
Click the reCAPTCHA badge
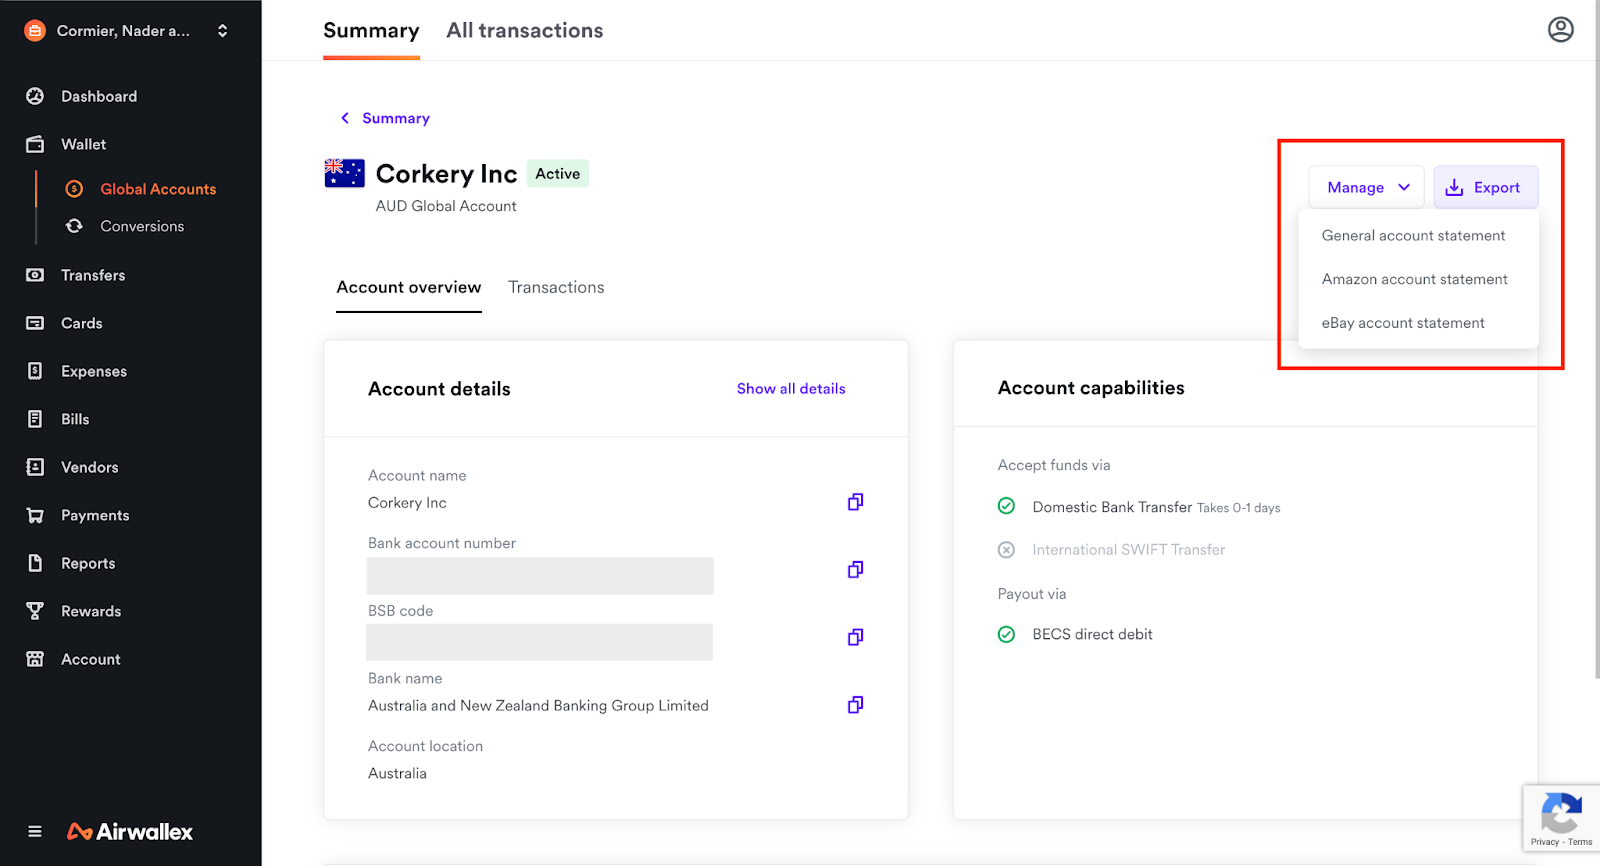[x=1561, y=818]
